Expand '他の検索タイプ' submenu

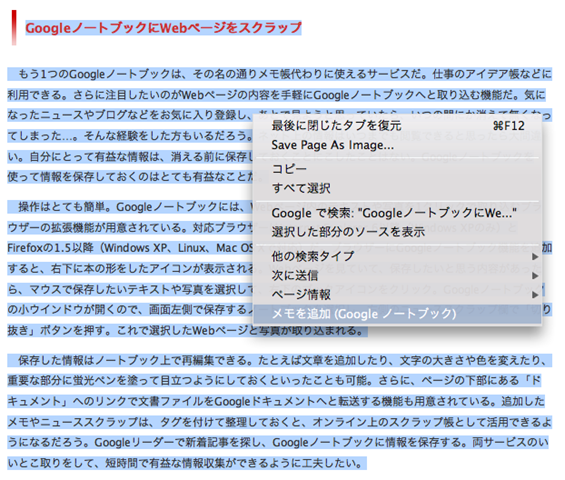397,256
